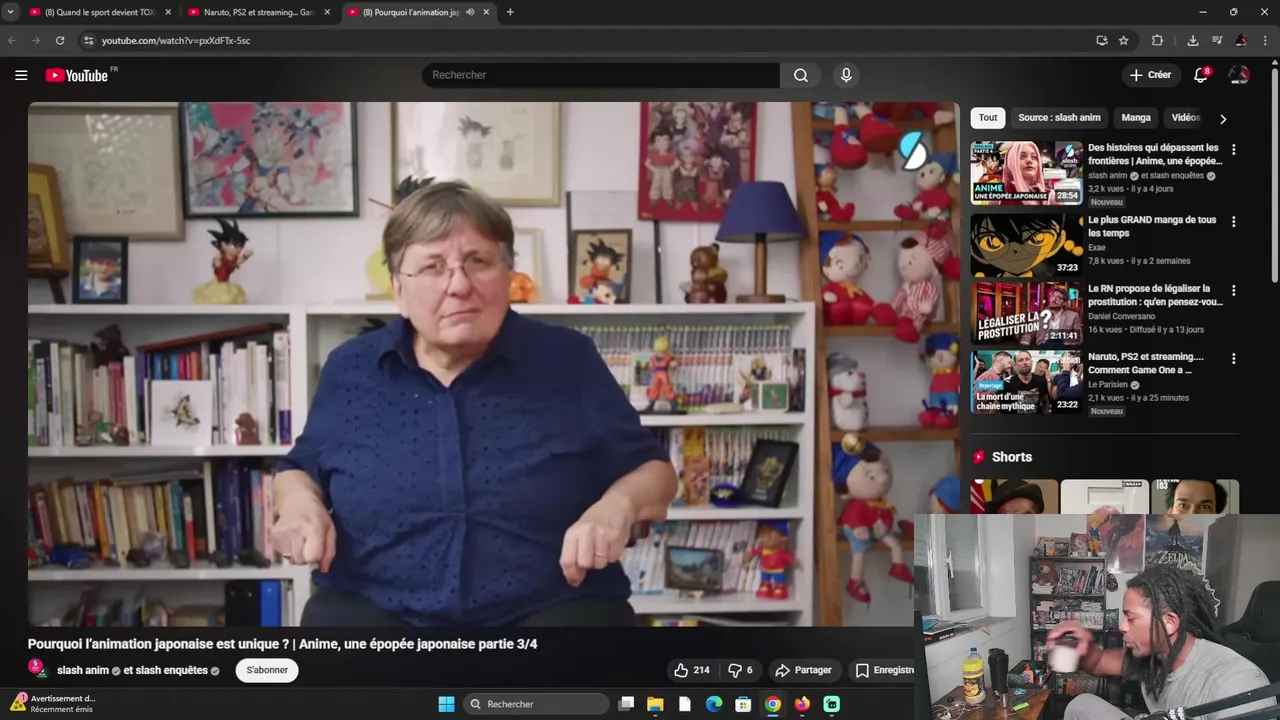Close the Pourquoi l'animation browser tab
The image size is (1280, 720).
click(487, 12)
